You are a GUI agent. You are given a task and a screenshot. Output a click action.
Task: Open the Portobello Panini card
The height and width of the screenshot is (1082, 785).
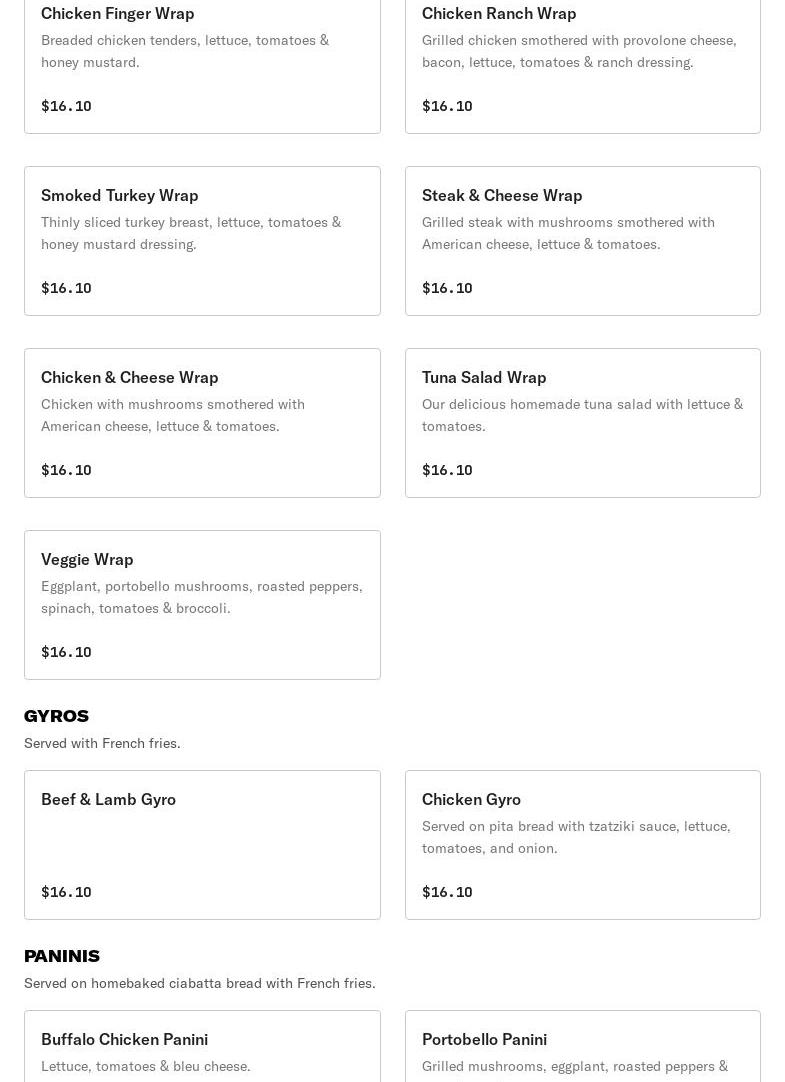(x=583, y=1046)
